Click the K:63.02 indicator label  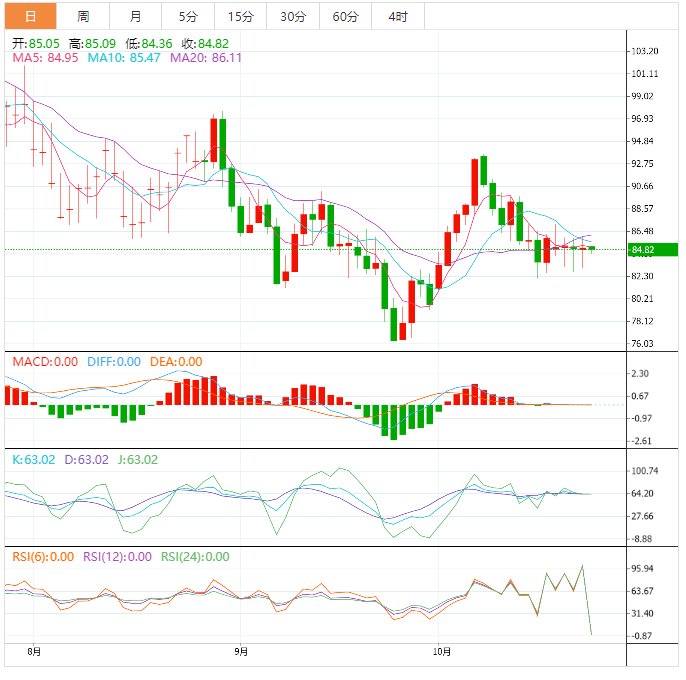[34, 460]
